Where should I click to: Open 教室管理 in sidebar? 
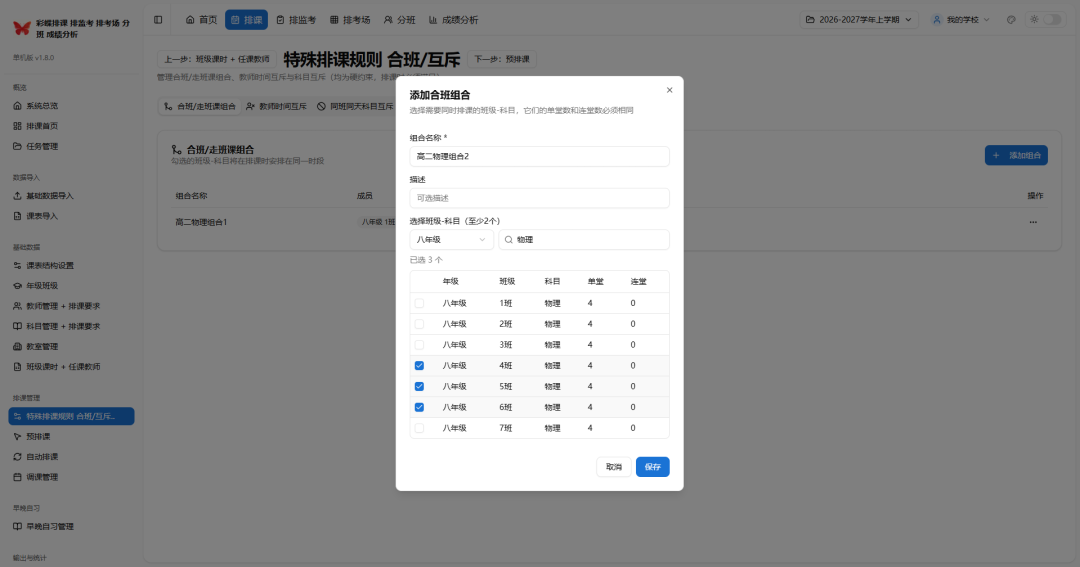[x=71, y=347]
